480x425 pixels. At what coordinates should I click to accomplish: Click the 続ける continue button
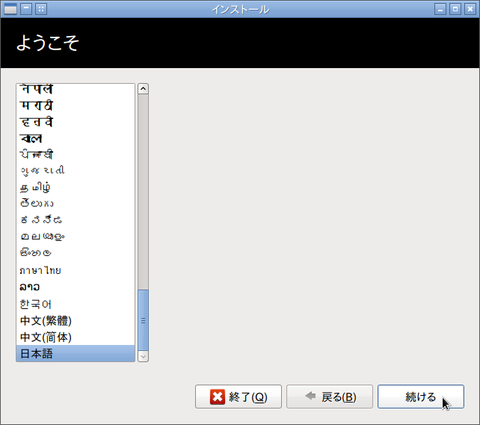click(x=421, y=396)
